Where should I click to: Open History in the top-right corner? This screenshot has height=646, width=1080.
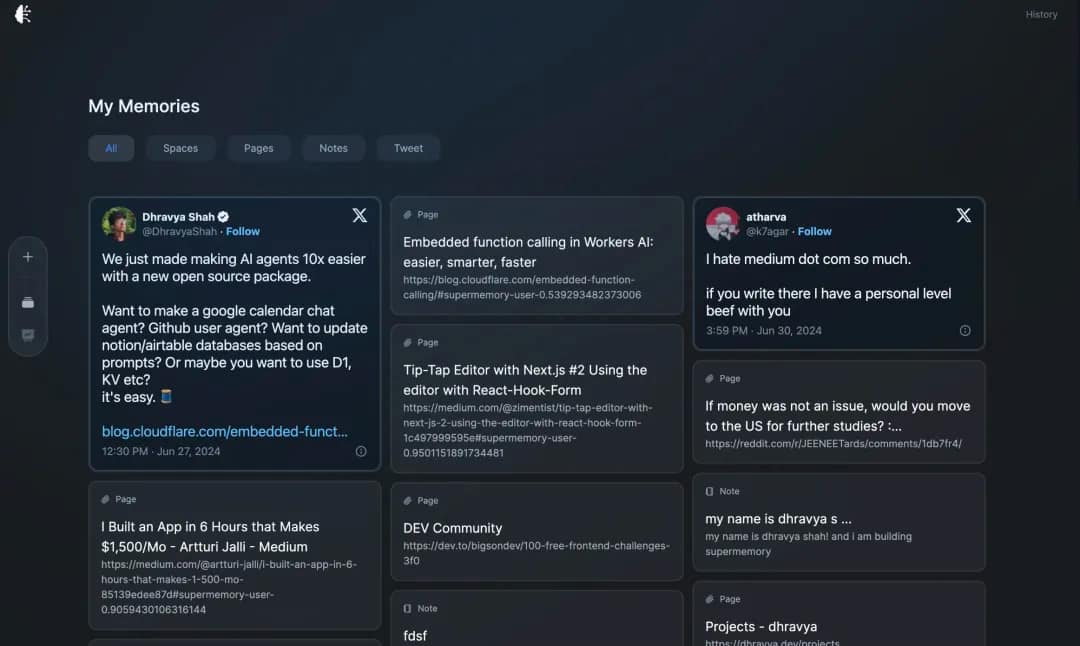pyautogui.click(x=1041, y=14)
